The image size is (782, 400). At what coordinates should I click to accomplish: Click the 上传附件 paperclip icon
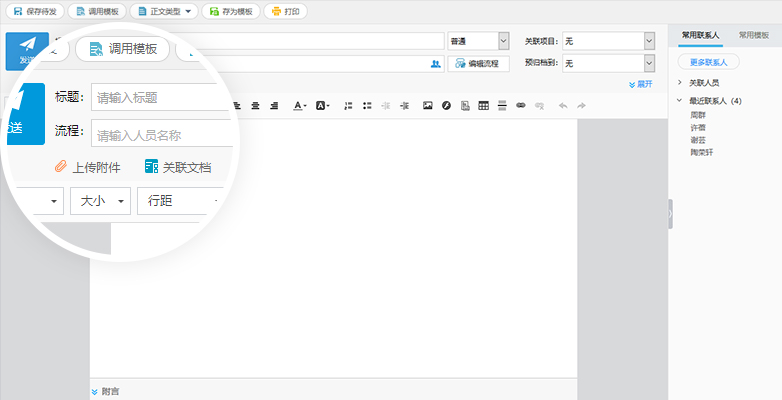[x=60, y=167]
